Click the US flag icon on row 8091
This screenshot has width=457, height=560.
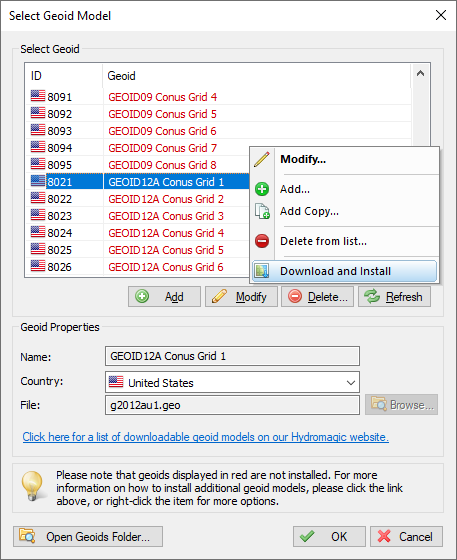tap(38, 96)
